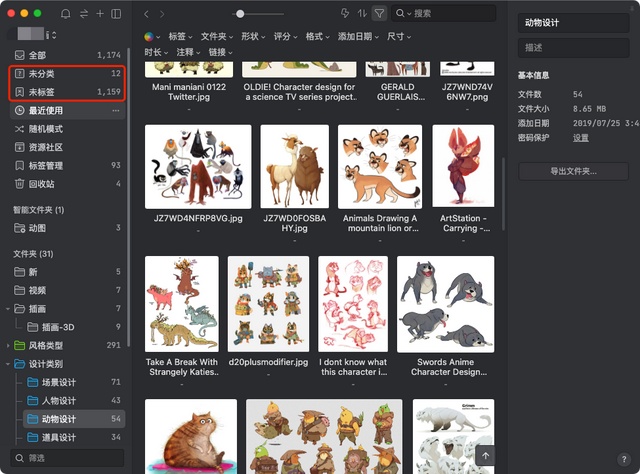Open the 视频 folder

click(x=67, y=290)
